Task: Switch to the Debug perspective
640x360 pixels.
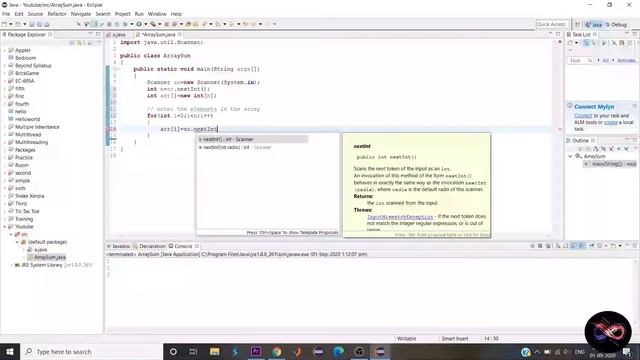Action: coord(616,24)
